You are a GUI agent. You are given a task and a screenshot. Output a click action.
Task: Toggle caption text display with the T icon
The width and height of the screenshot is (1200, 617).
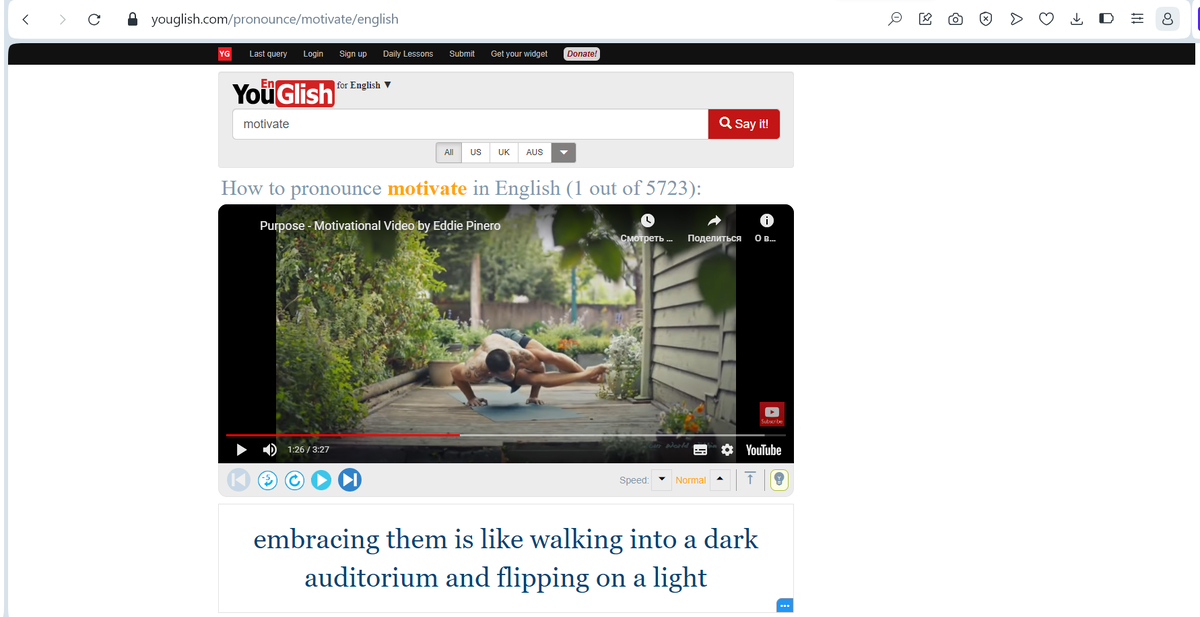[x=750, y=480]
